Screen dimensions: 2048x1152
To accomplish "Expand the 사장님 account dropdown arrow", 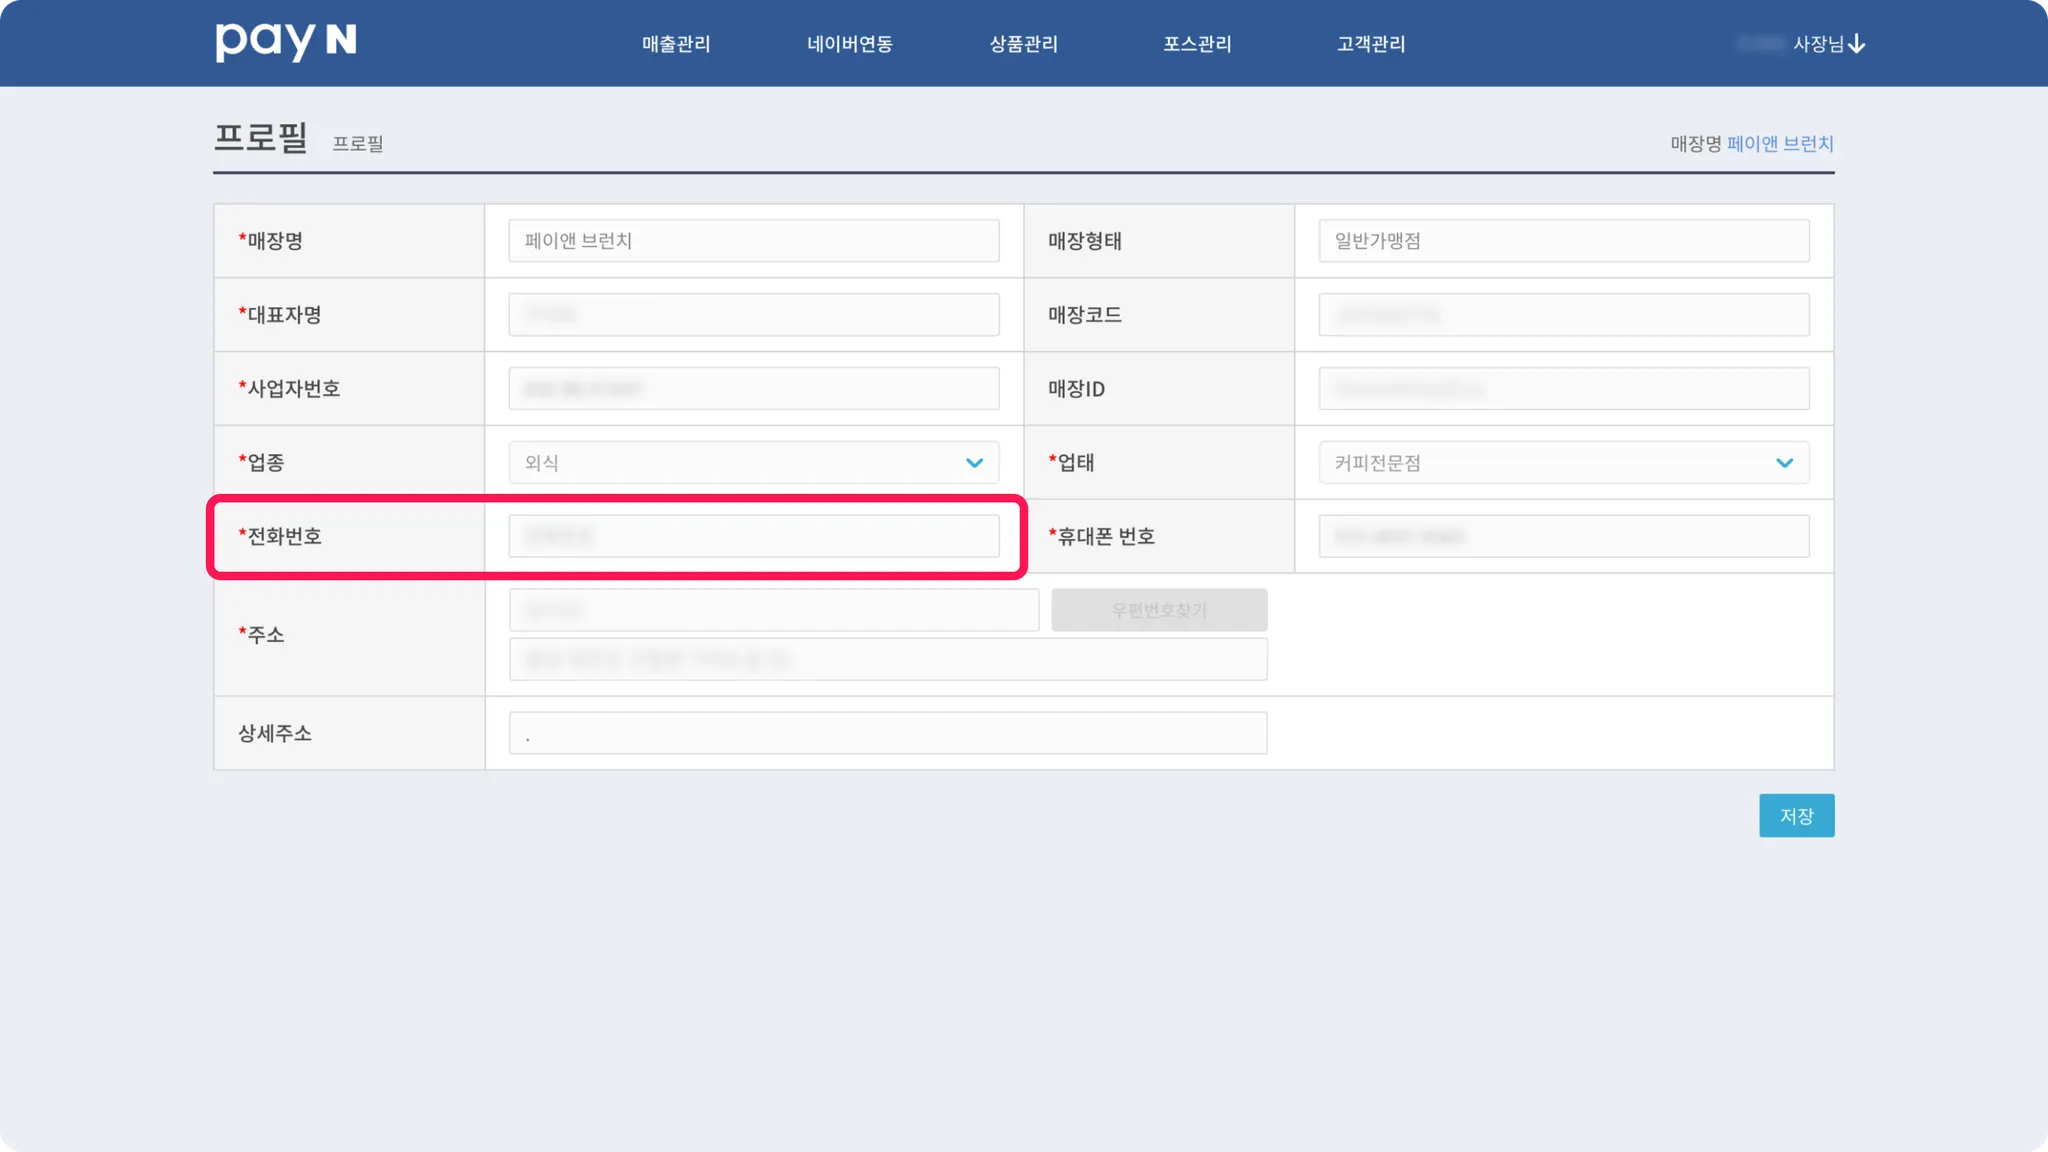I will [1857, 44].
